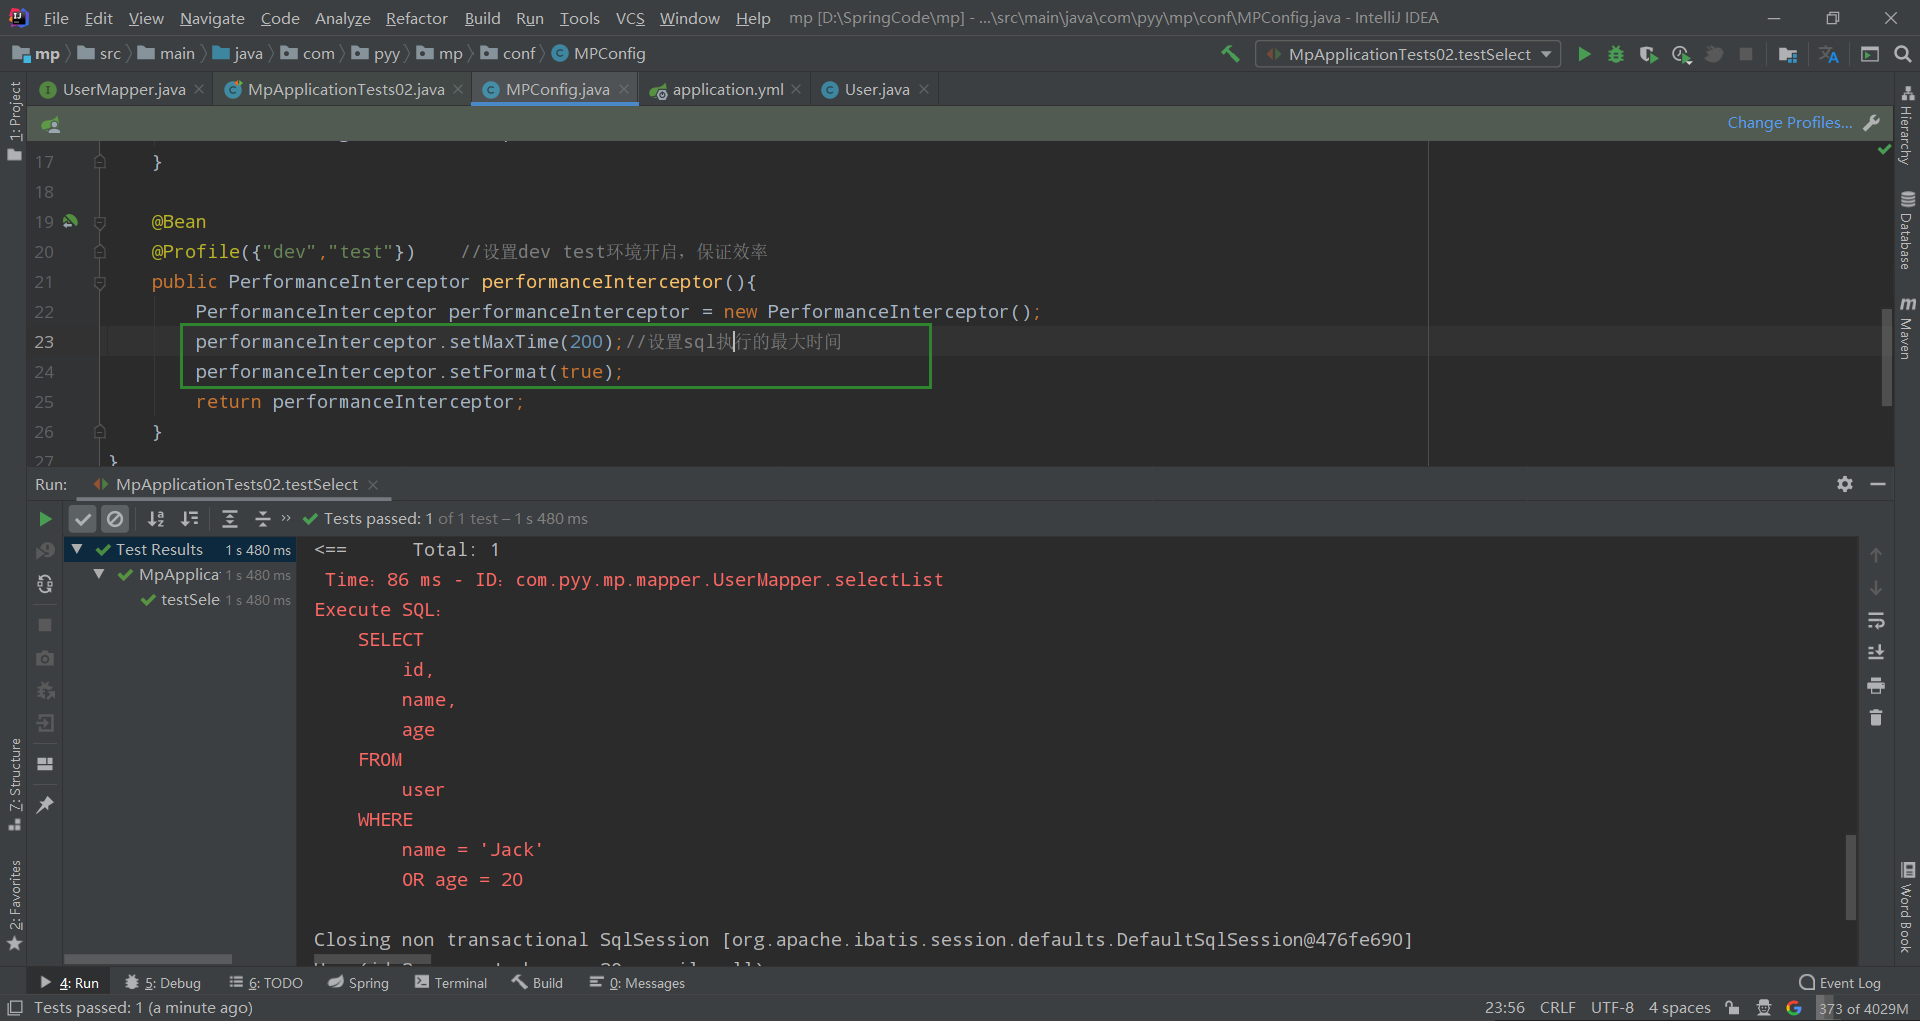Image resolution: width=1920 pixels, height=1021 pixels.
Task: Open the Refactor menu
Action: click(416, 18)
